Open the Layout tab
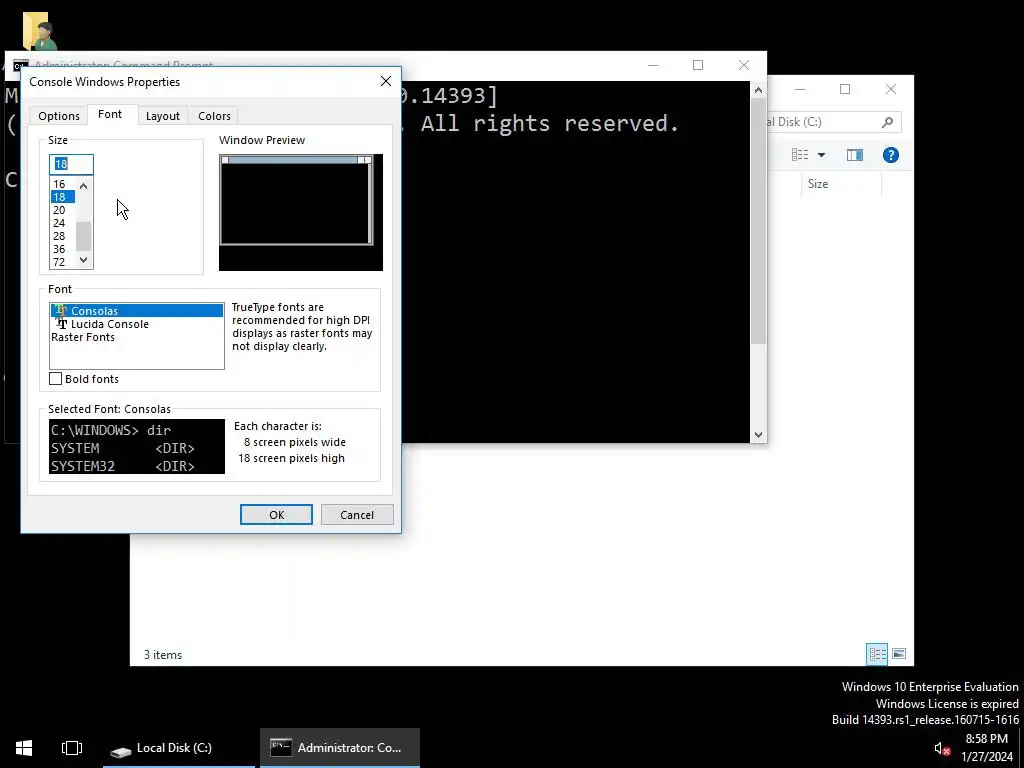Image resolution: width=1024 pixels, height=768 pixels. 163,116
